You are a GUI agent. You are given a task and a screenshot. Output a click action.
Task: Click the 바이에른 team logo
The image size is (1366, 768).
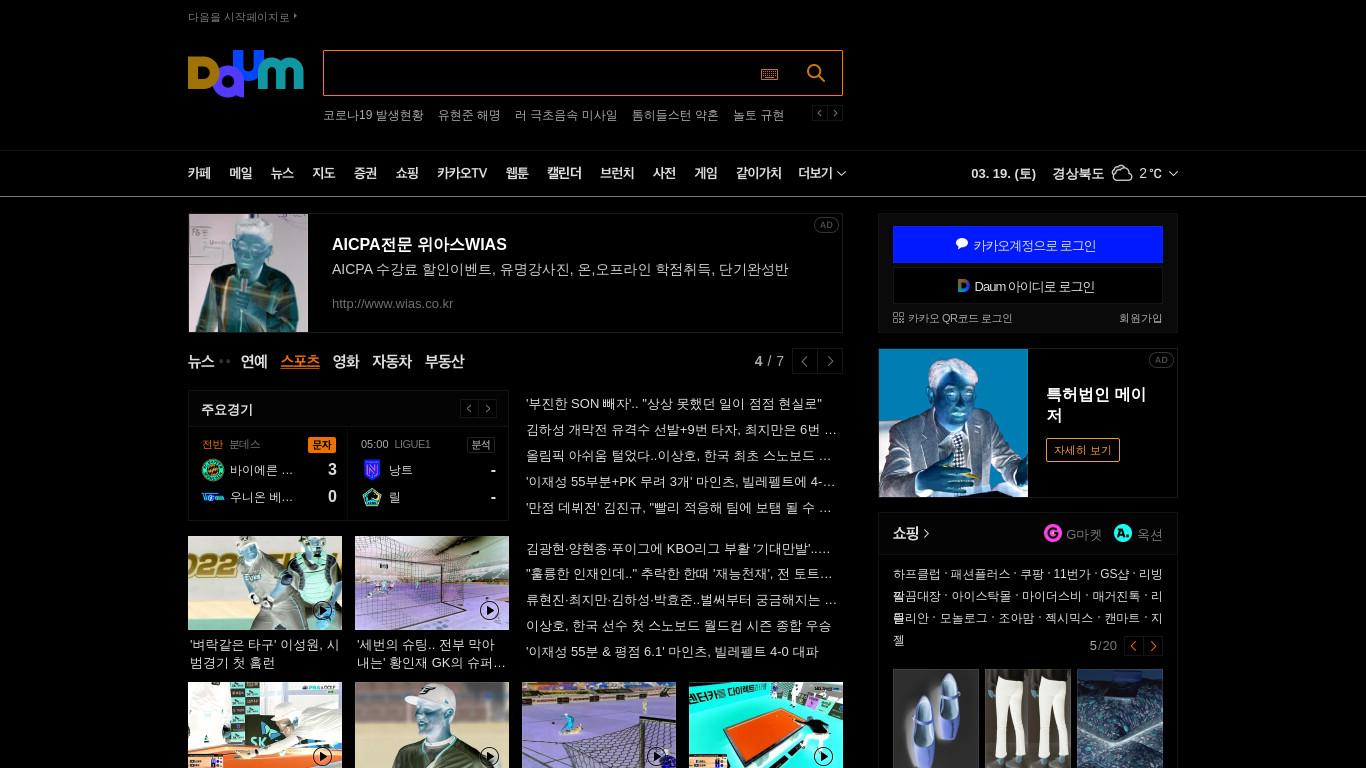click(x=213, y=470)
